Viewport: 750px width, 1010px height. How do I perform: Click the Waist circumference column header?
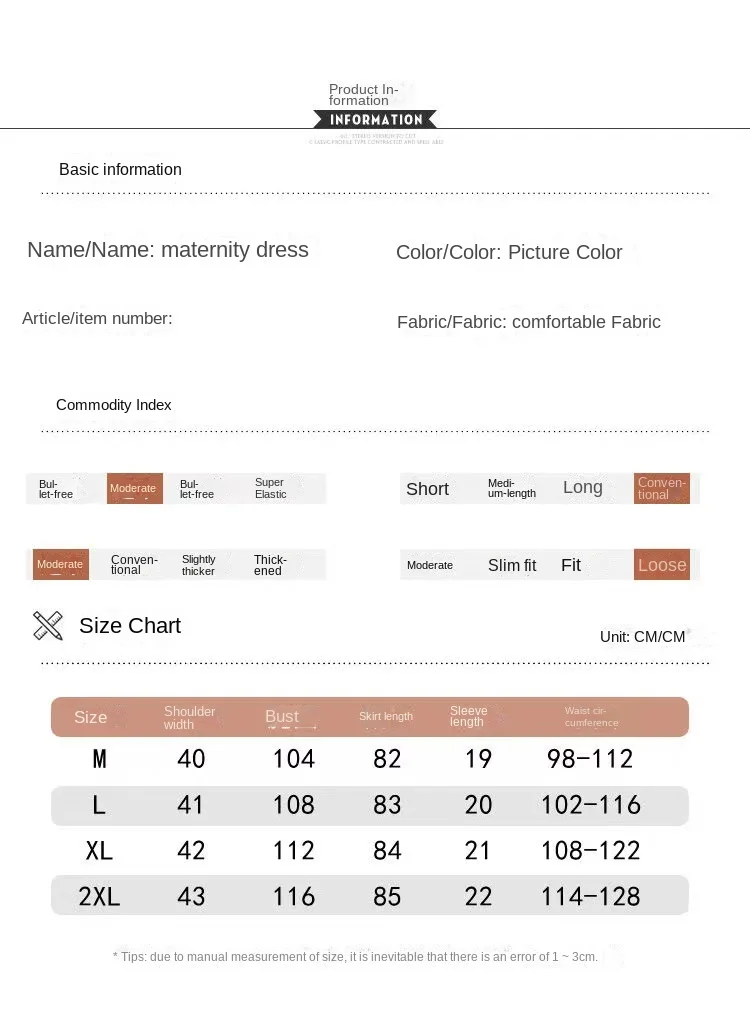pyautogui.click(x=591, y=716)
